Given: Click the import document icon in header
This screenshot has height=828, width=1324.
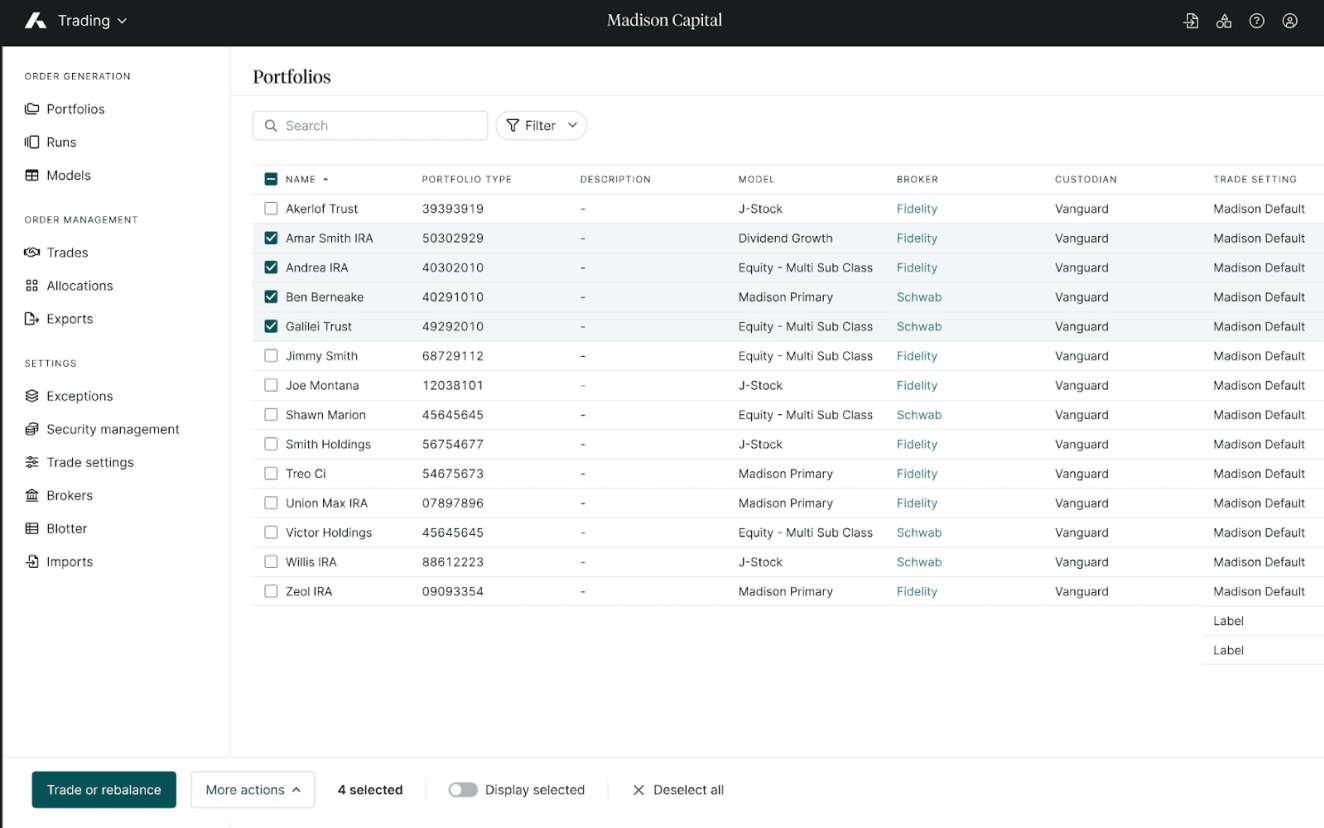Looking at the screenshot, I should (x=1191, y=21).
